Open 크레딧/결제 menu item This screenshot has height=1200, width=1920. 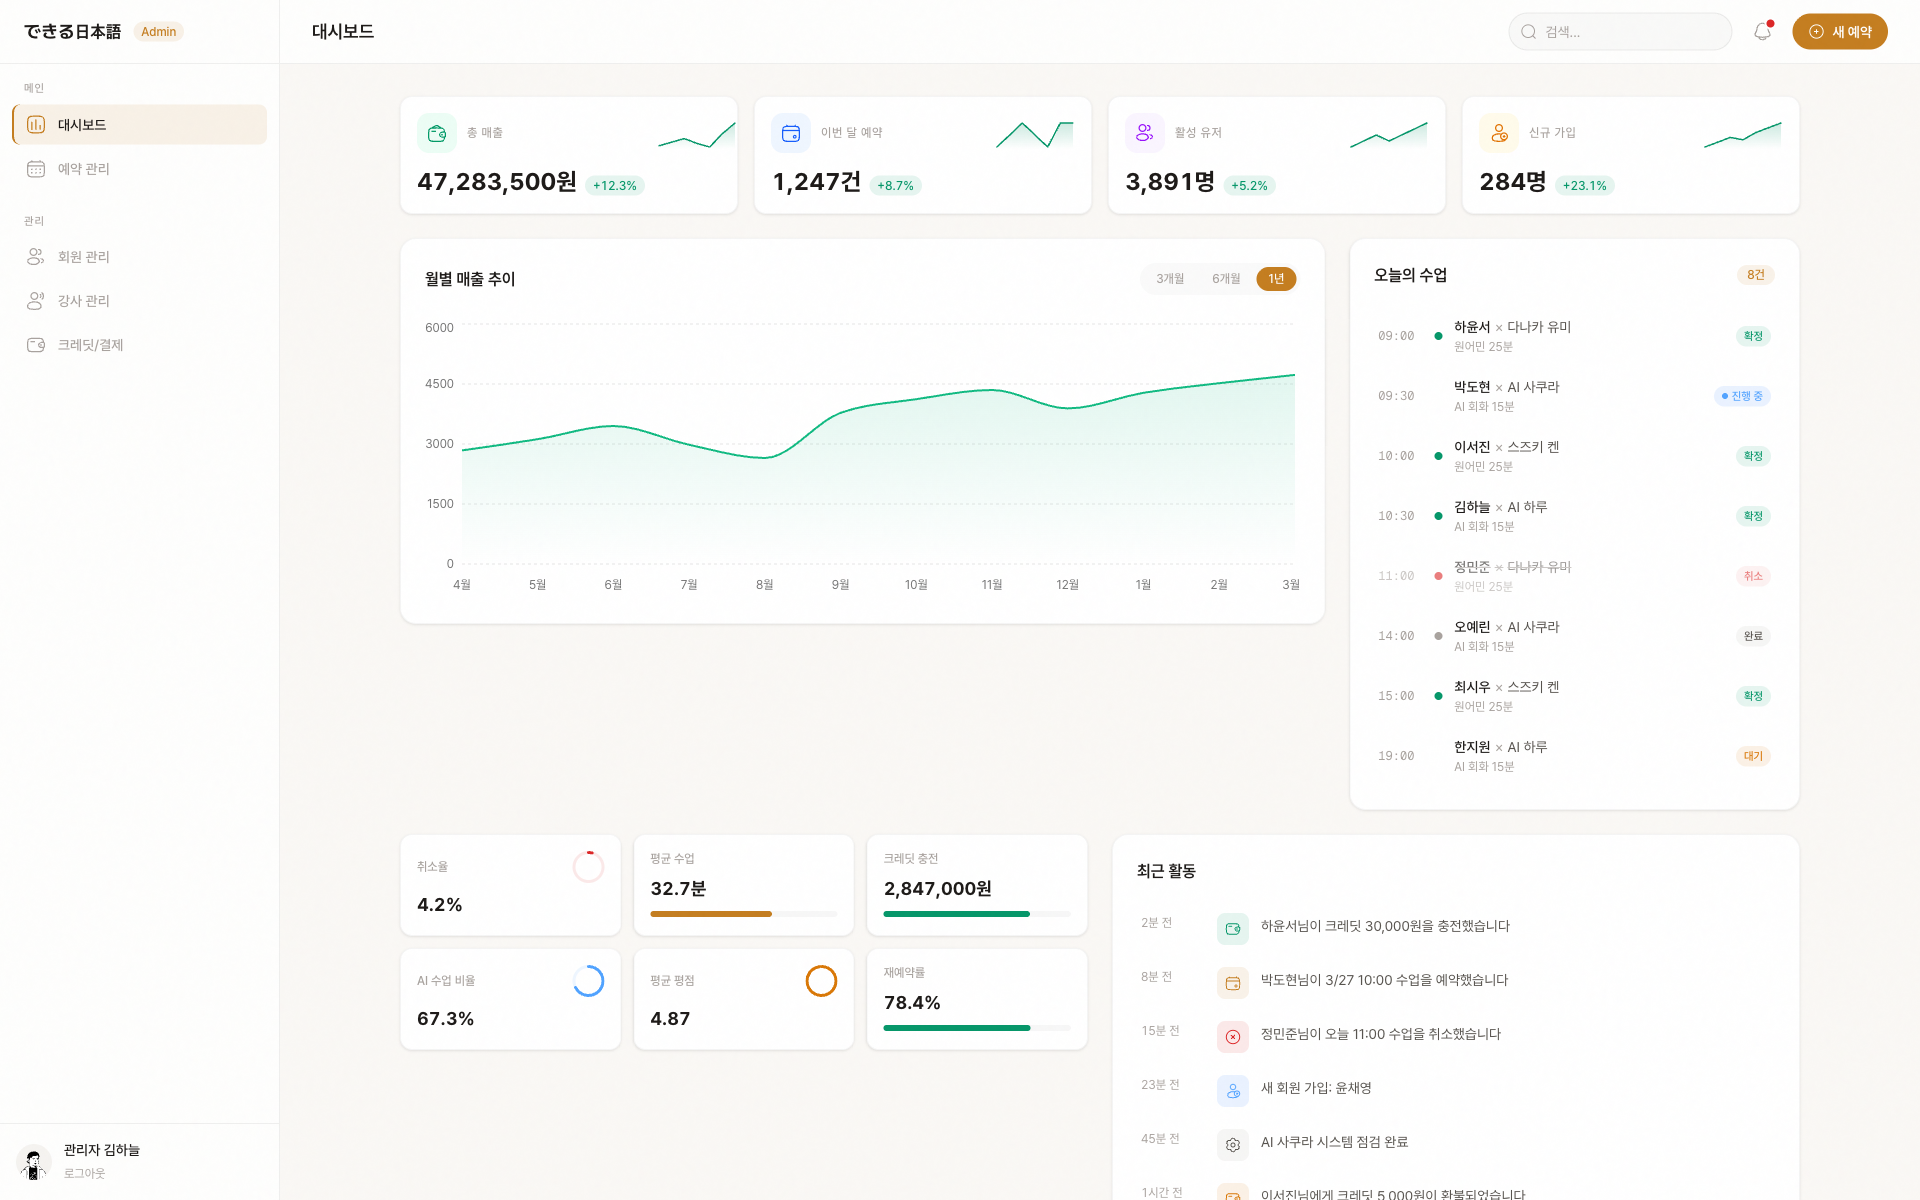[90, 345]
